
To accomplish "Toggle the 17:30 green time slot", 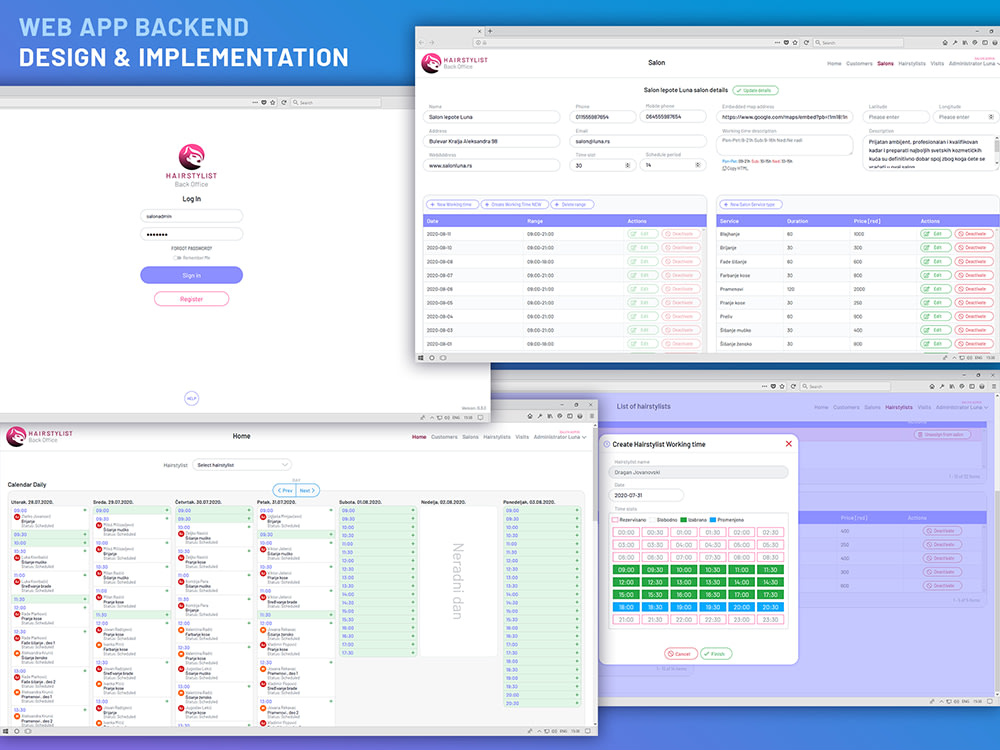I will coord(770,594).
